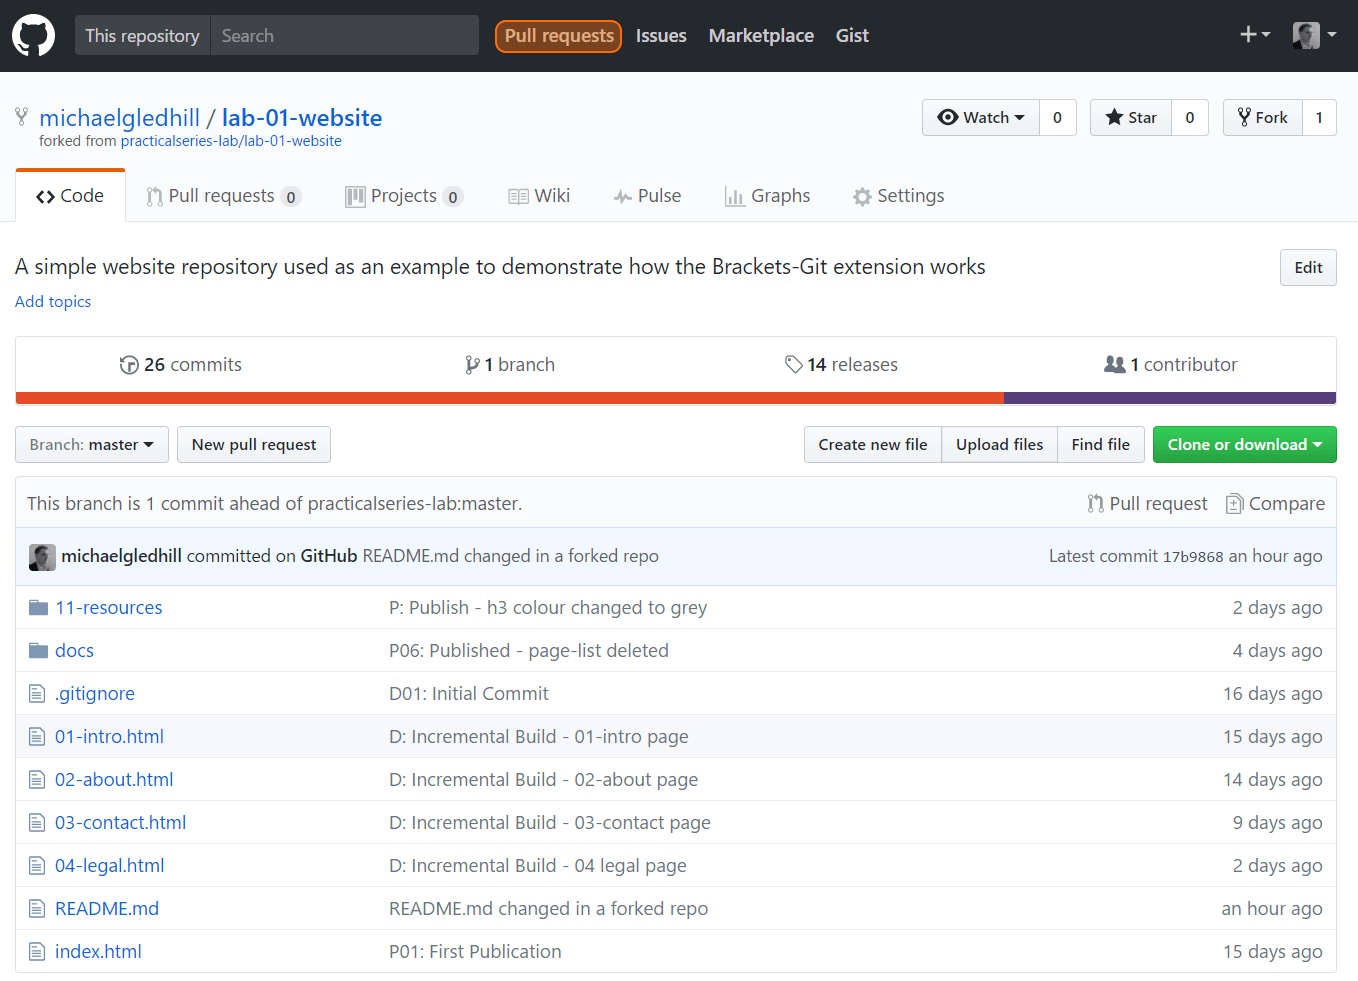Screen dimensions: 1358x981
Task: Open the plus create-new dropdown
Action: pyautogui.click(x=1255, y=35)
